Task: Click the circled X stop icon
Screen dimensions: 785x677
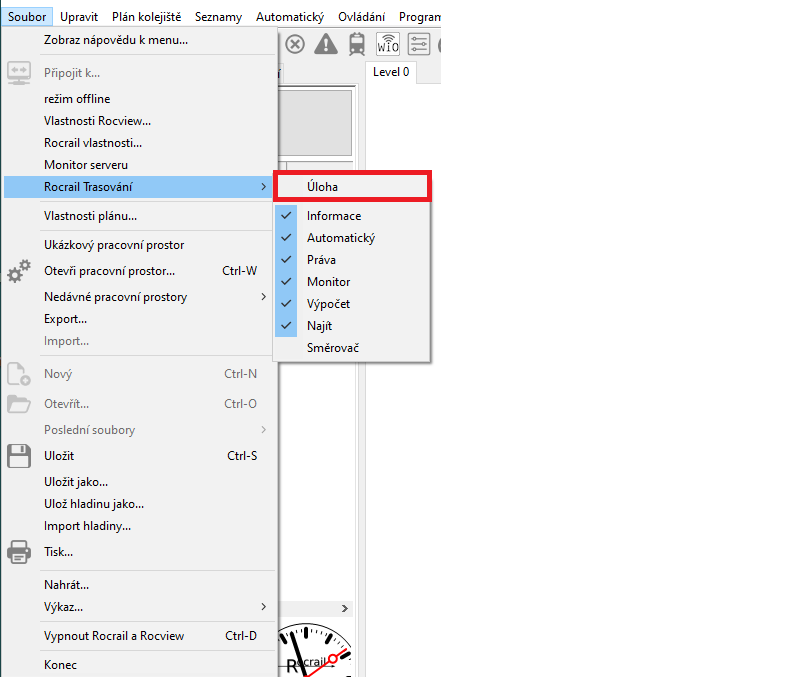Action: coord(295,45)
